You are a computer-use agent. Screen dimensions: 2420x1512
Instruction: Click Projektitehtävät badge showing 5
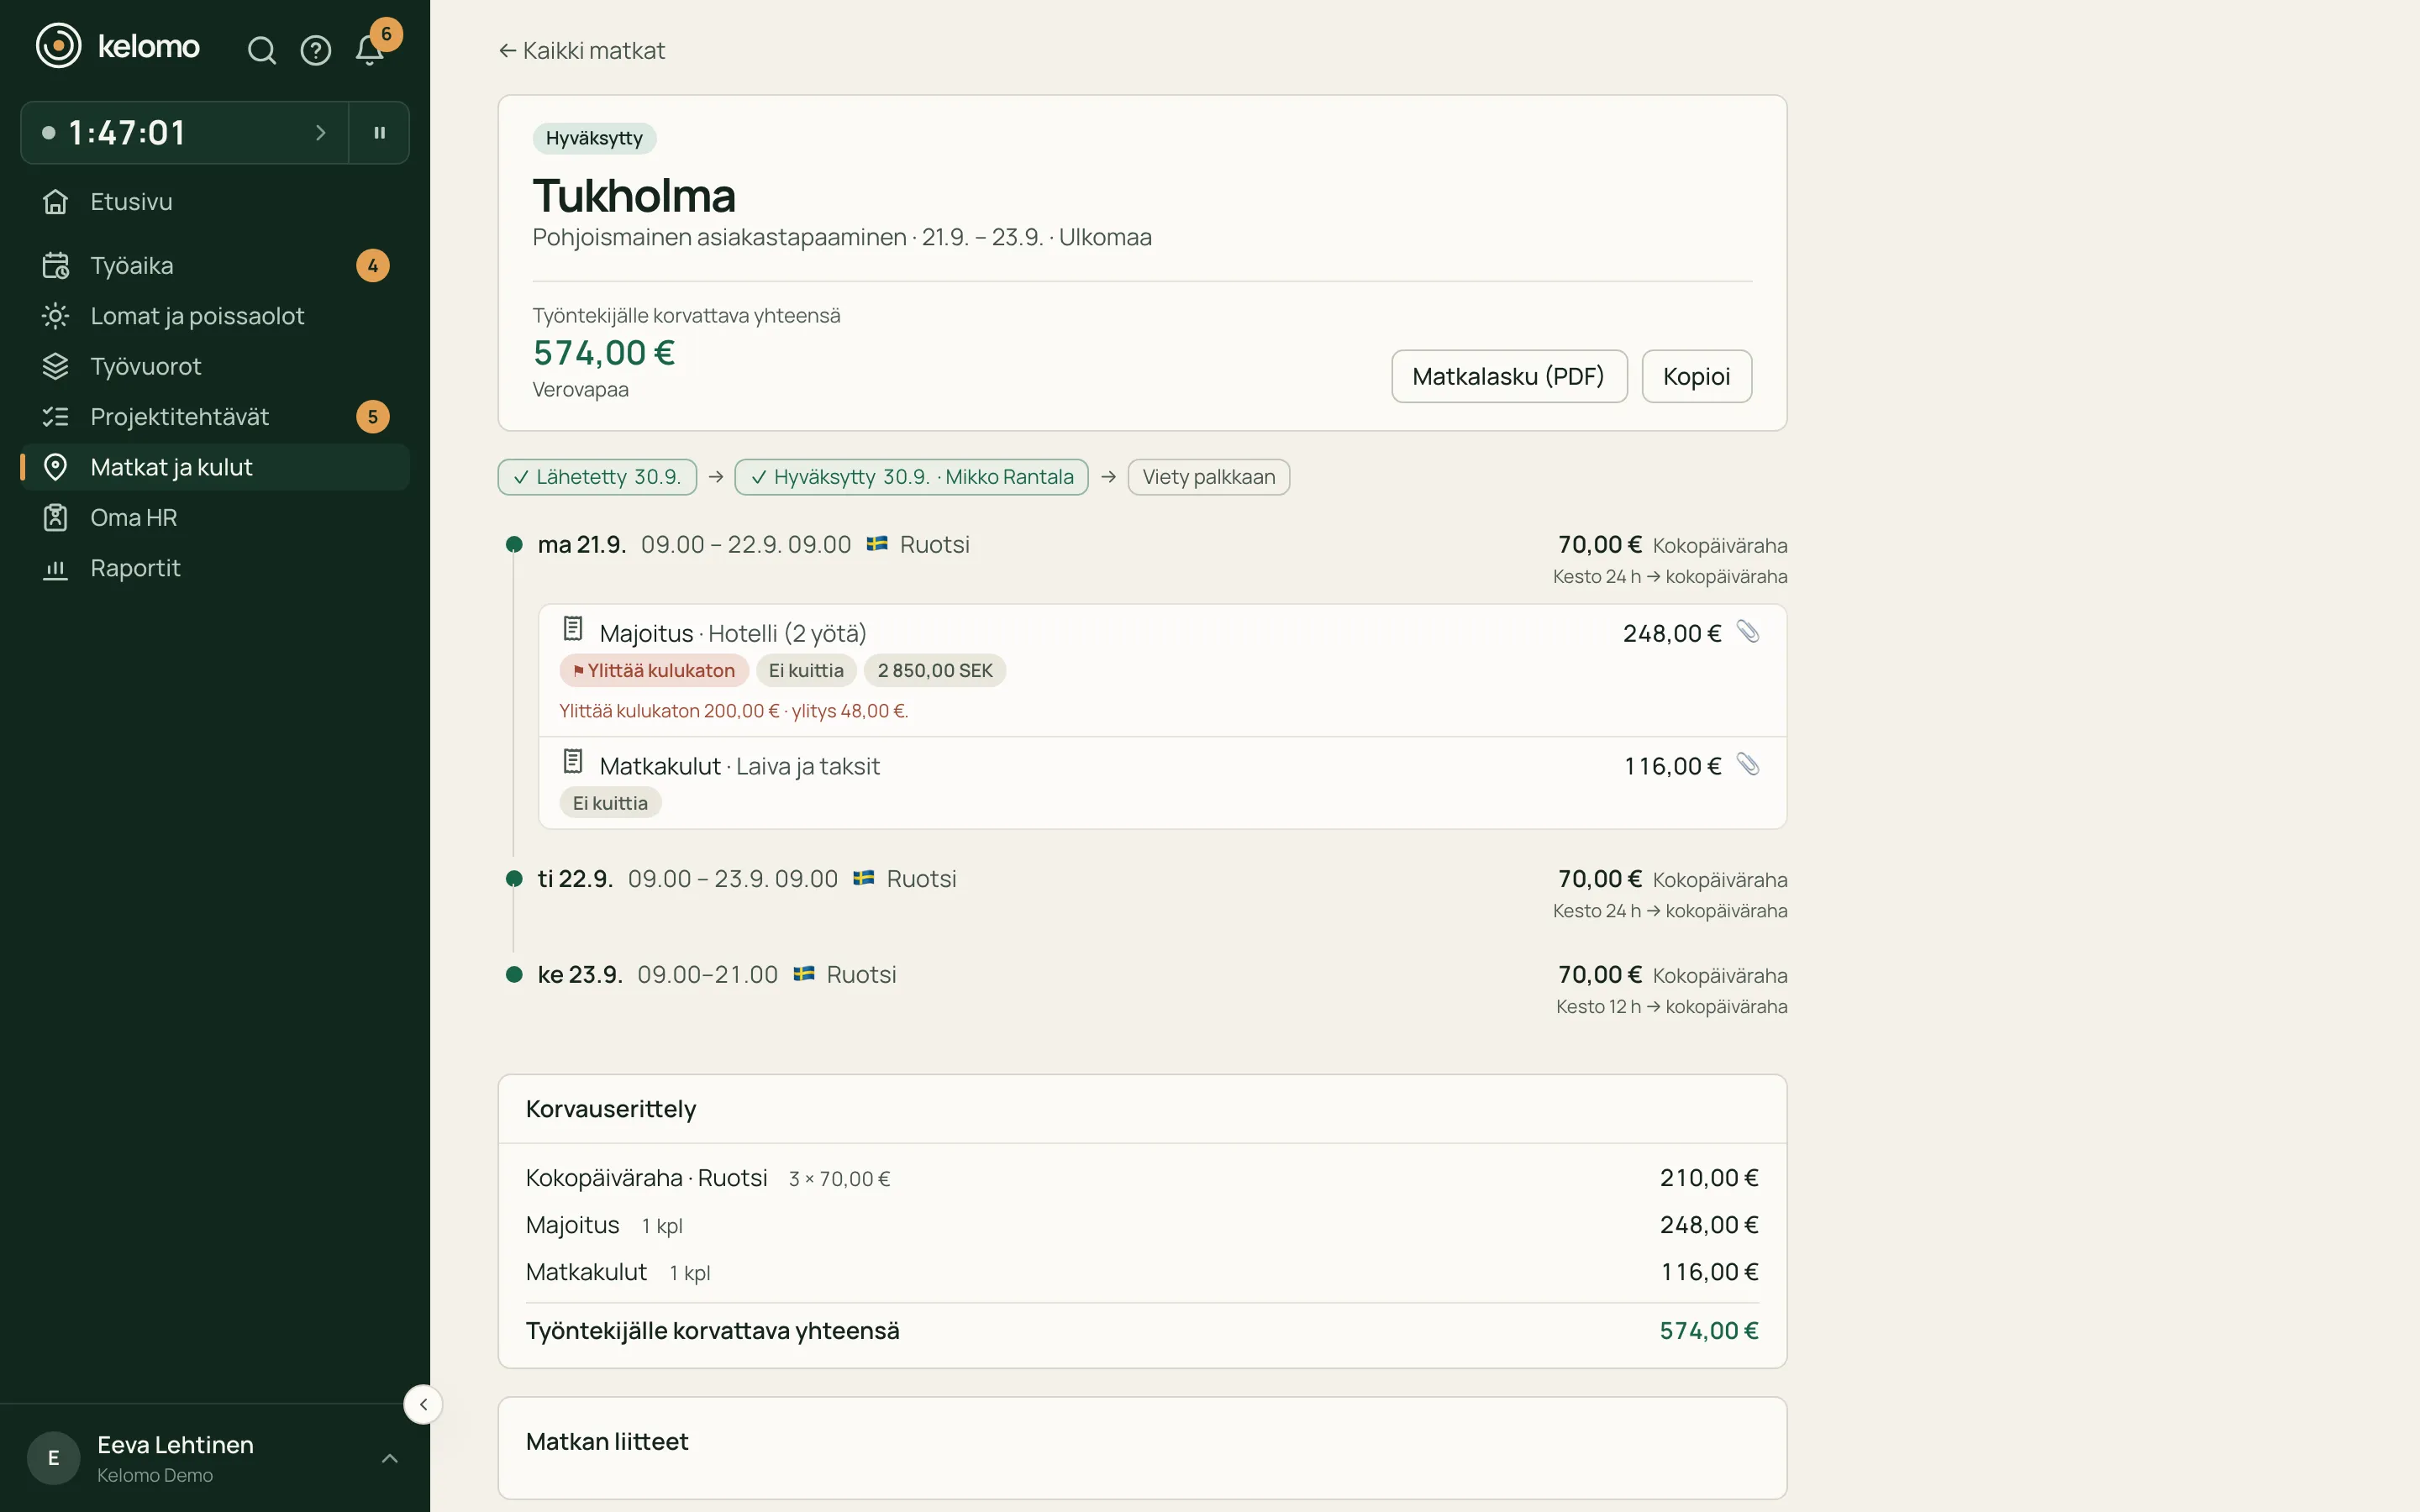(x=373, y=417)
